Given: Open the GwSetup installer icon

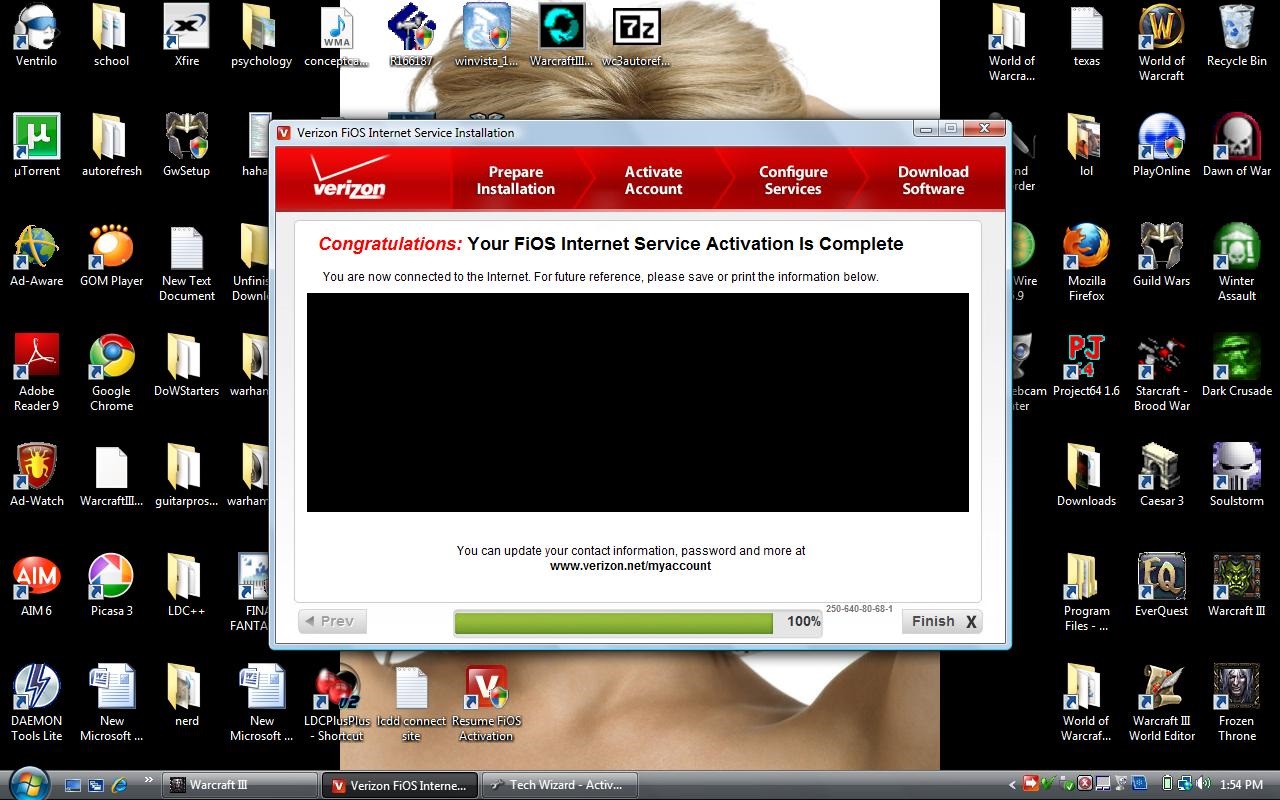Looking at the screenshot, I should 187,146.
